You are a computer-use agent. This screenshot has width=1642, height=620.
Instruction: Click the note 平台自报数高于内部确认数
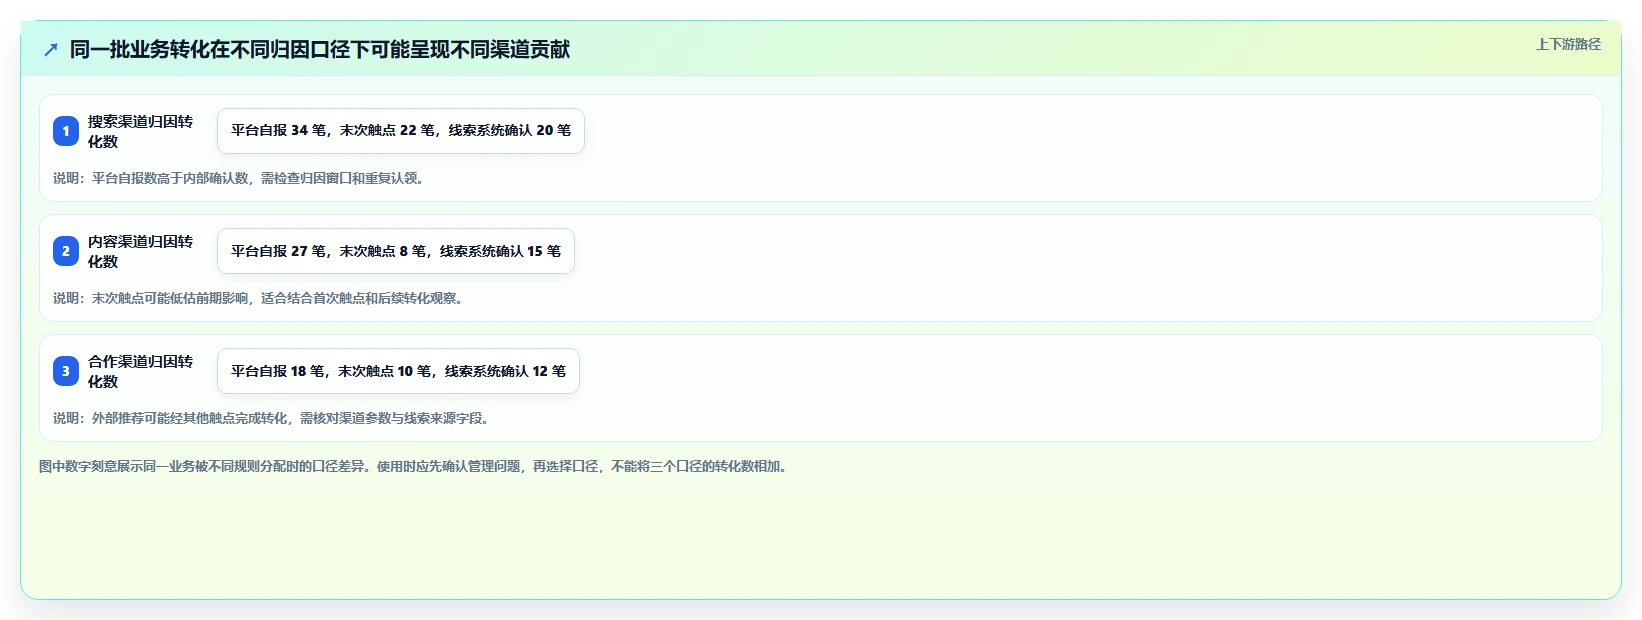click(240, 178)
